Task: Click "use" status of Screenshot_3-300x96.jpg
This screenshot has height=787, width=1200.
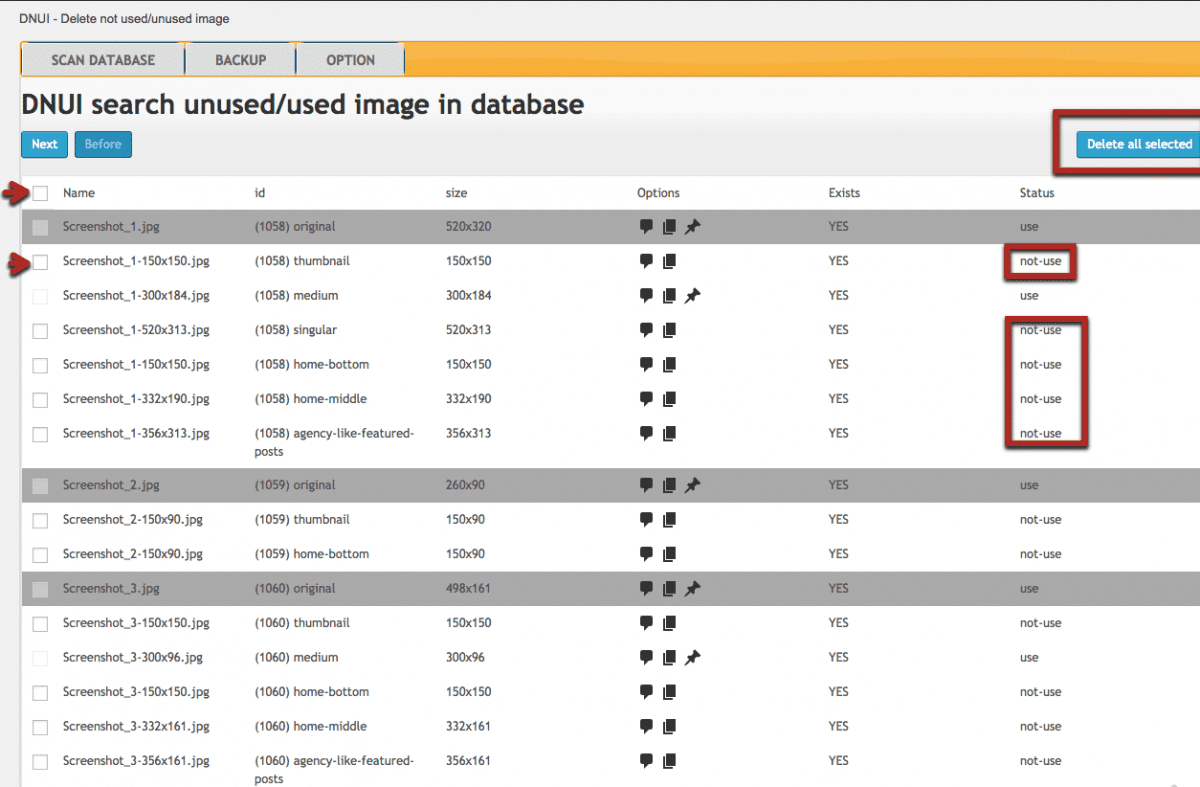Action: [1029, 658]
